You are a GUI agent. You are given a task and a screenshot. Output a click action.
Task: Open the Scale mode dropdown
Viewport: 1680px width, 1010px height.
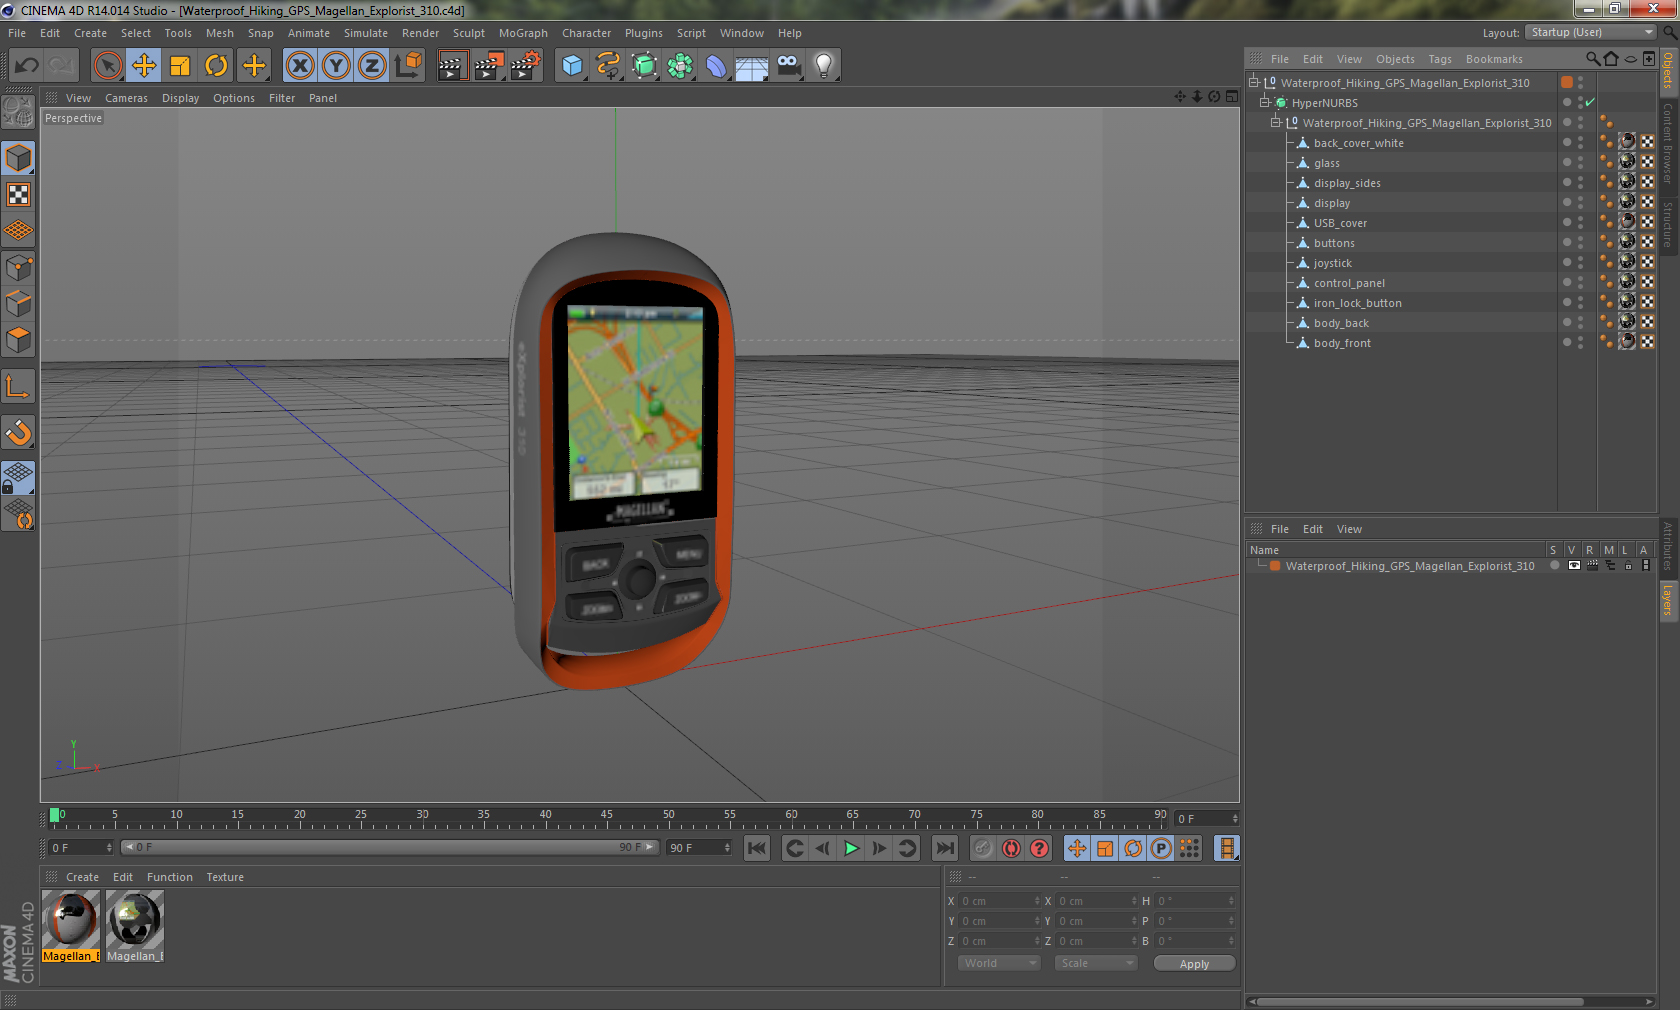(1096, 963)
